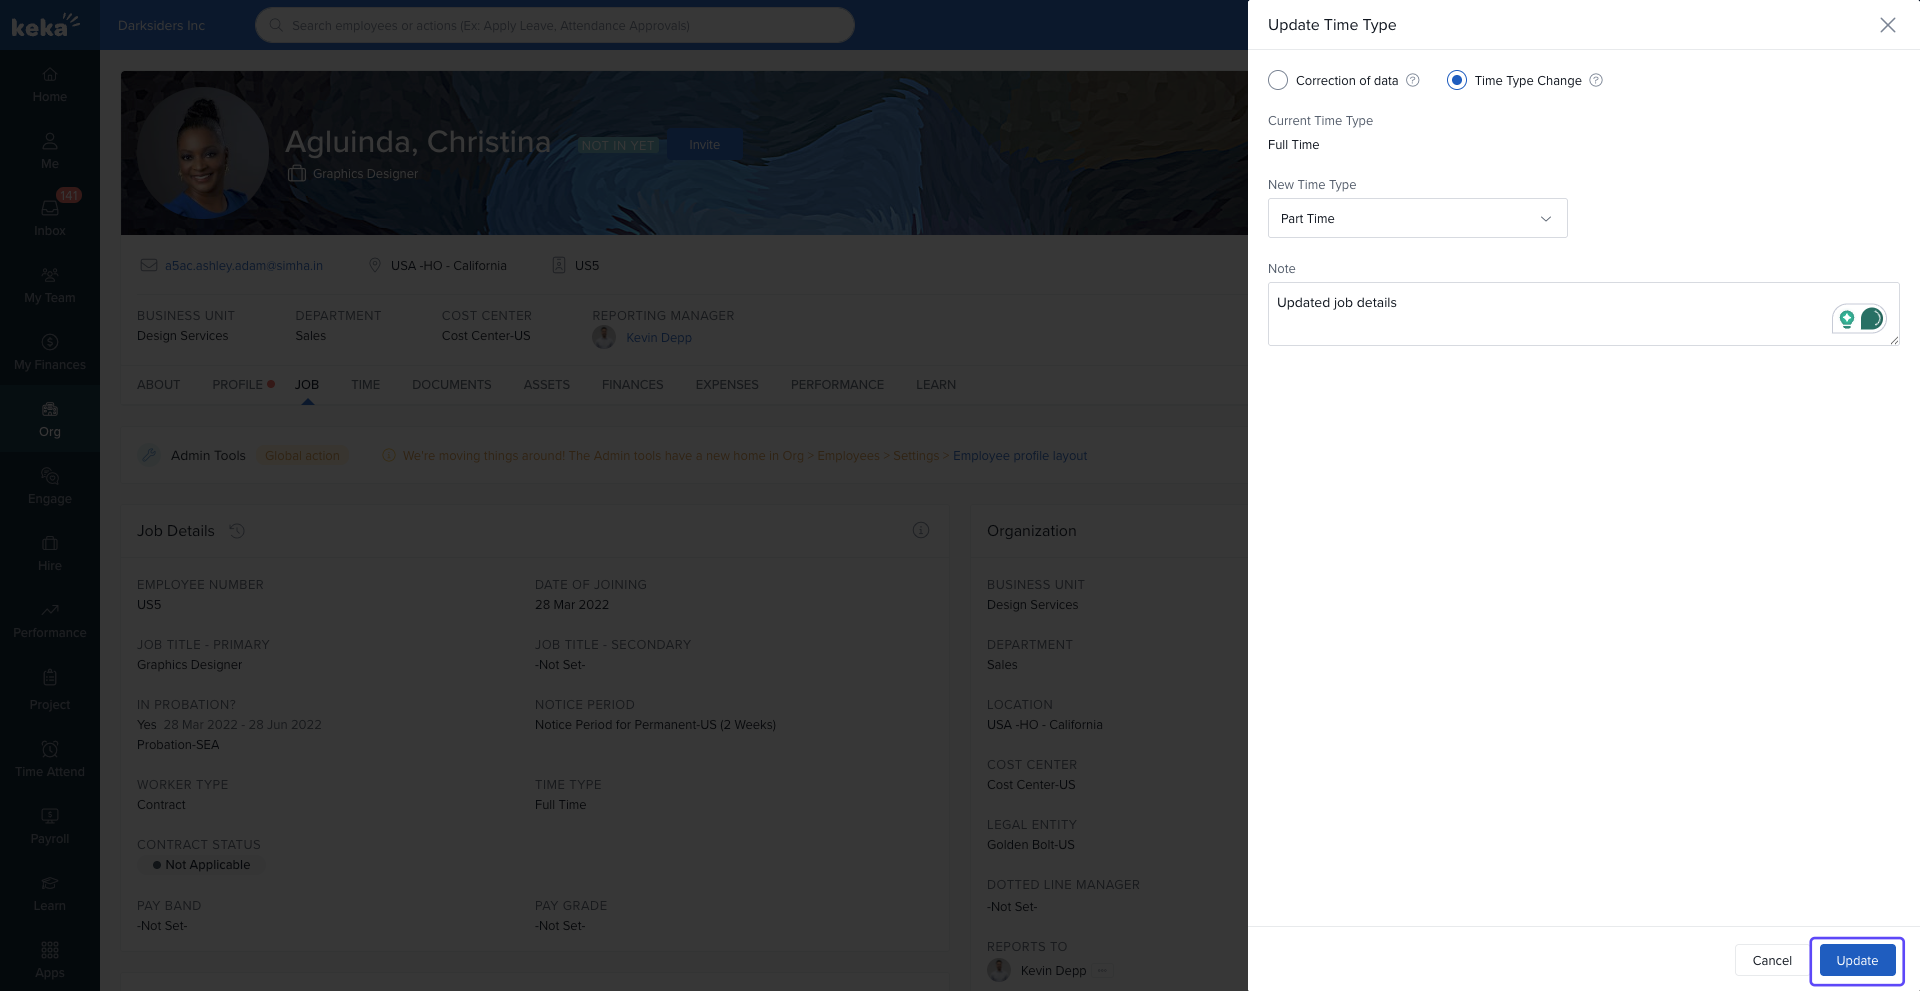
Task: Select the Correction of data radio option
Action: tap(1278, 80)
